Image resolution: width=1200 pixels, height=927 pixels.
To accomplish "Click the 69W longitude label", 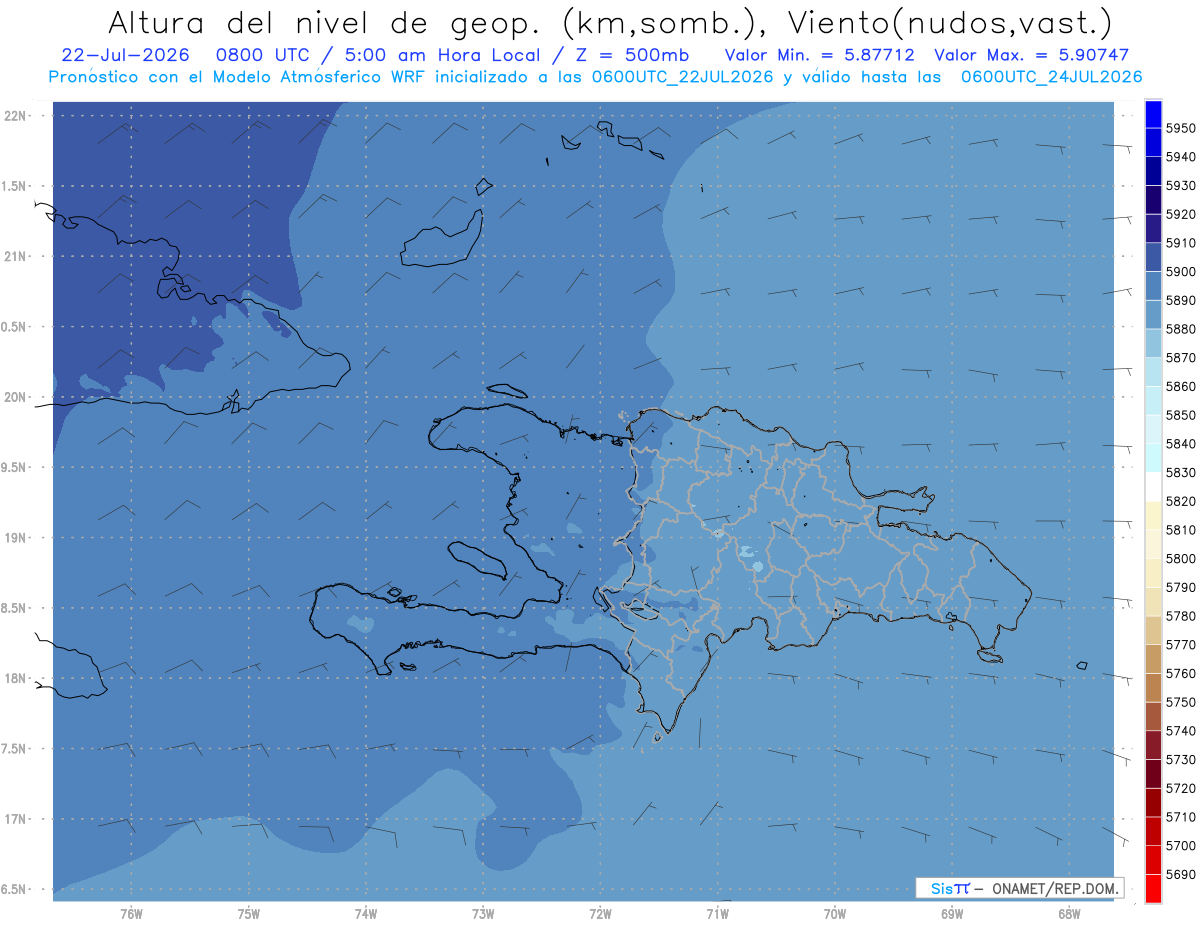I will coord(952,914).
